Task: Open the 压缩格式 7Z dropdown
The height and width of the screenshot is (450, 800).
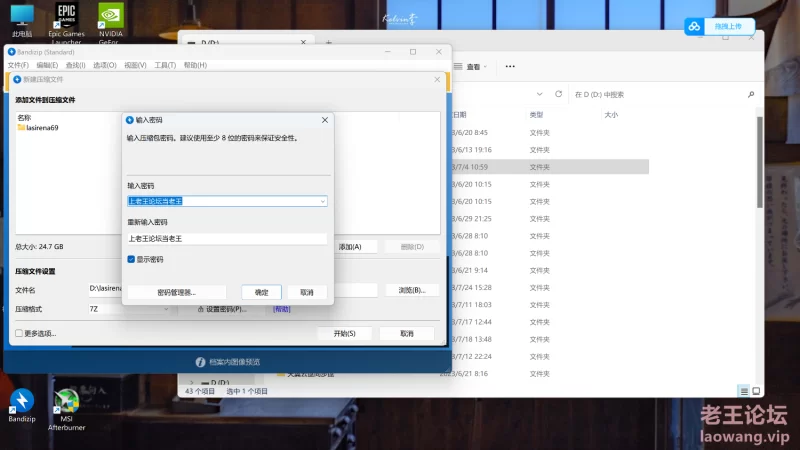Action: [x=166, y=310]
